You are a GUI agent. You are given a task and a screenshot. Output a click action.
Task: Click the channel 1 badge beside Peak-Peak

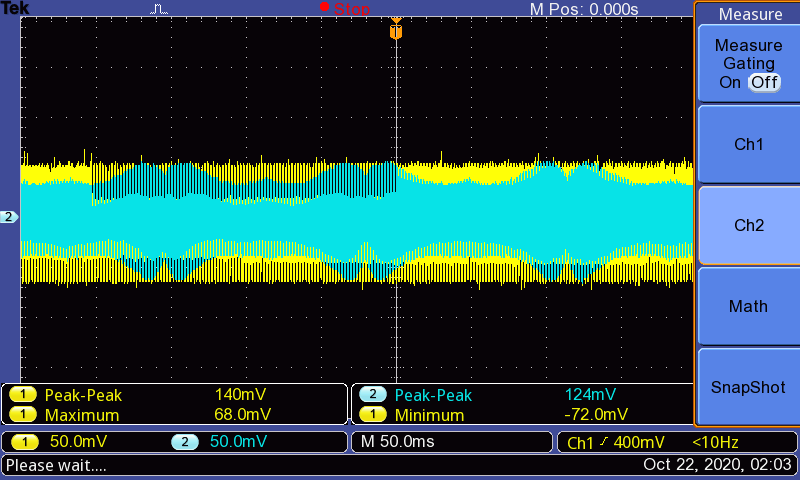tap(22, 394)
